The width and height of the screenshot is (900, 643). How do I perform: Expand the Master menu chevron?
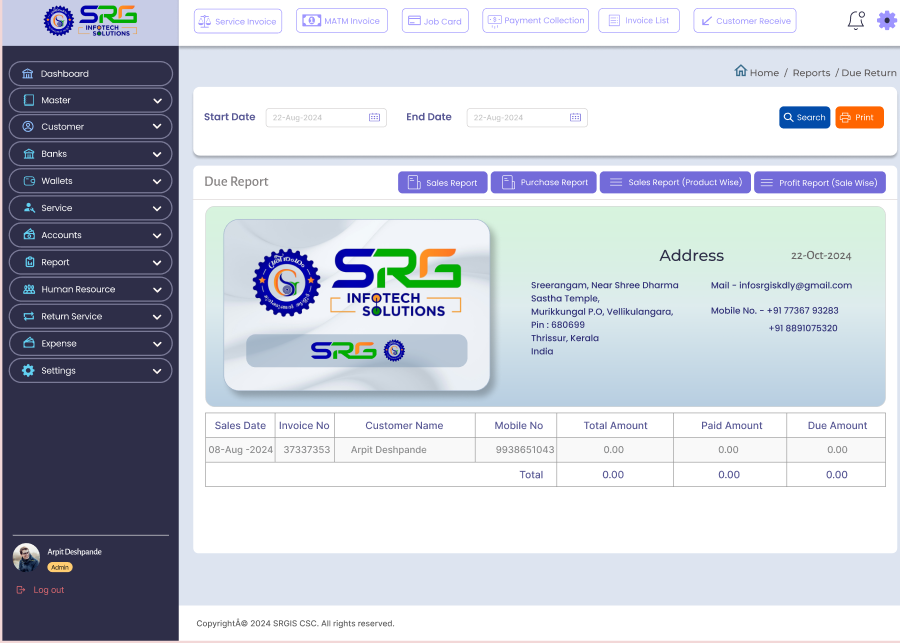[x=157, y=101]
